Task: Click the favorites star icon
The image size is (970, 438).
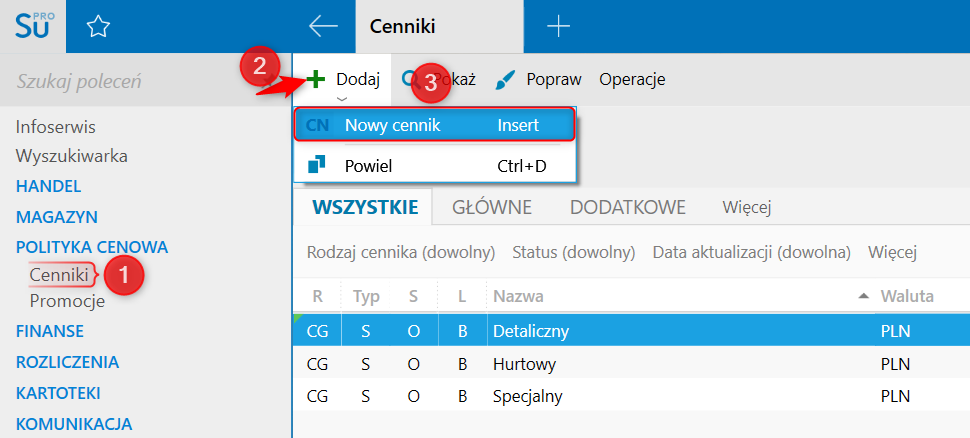Action: [97, 27]
